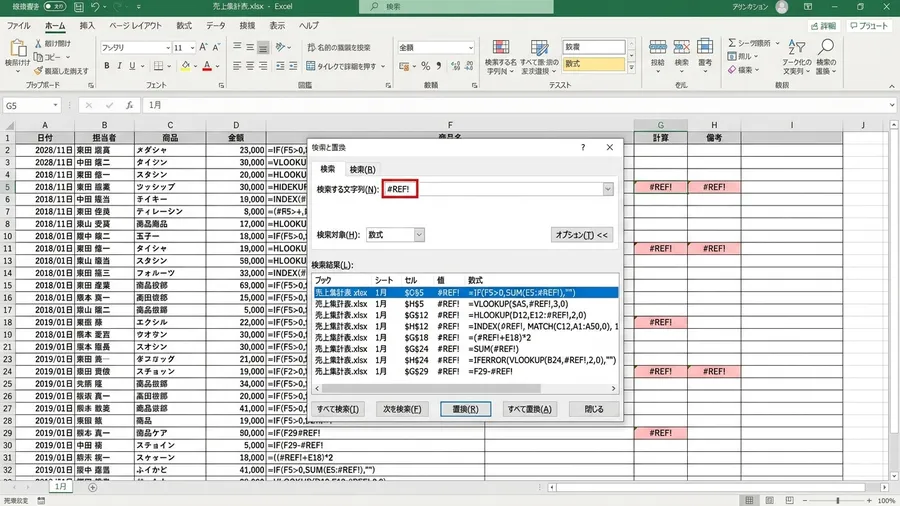Click the Replace (R) button
900x506 pixels.
click(x=465, y=409)
